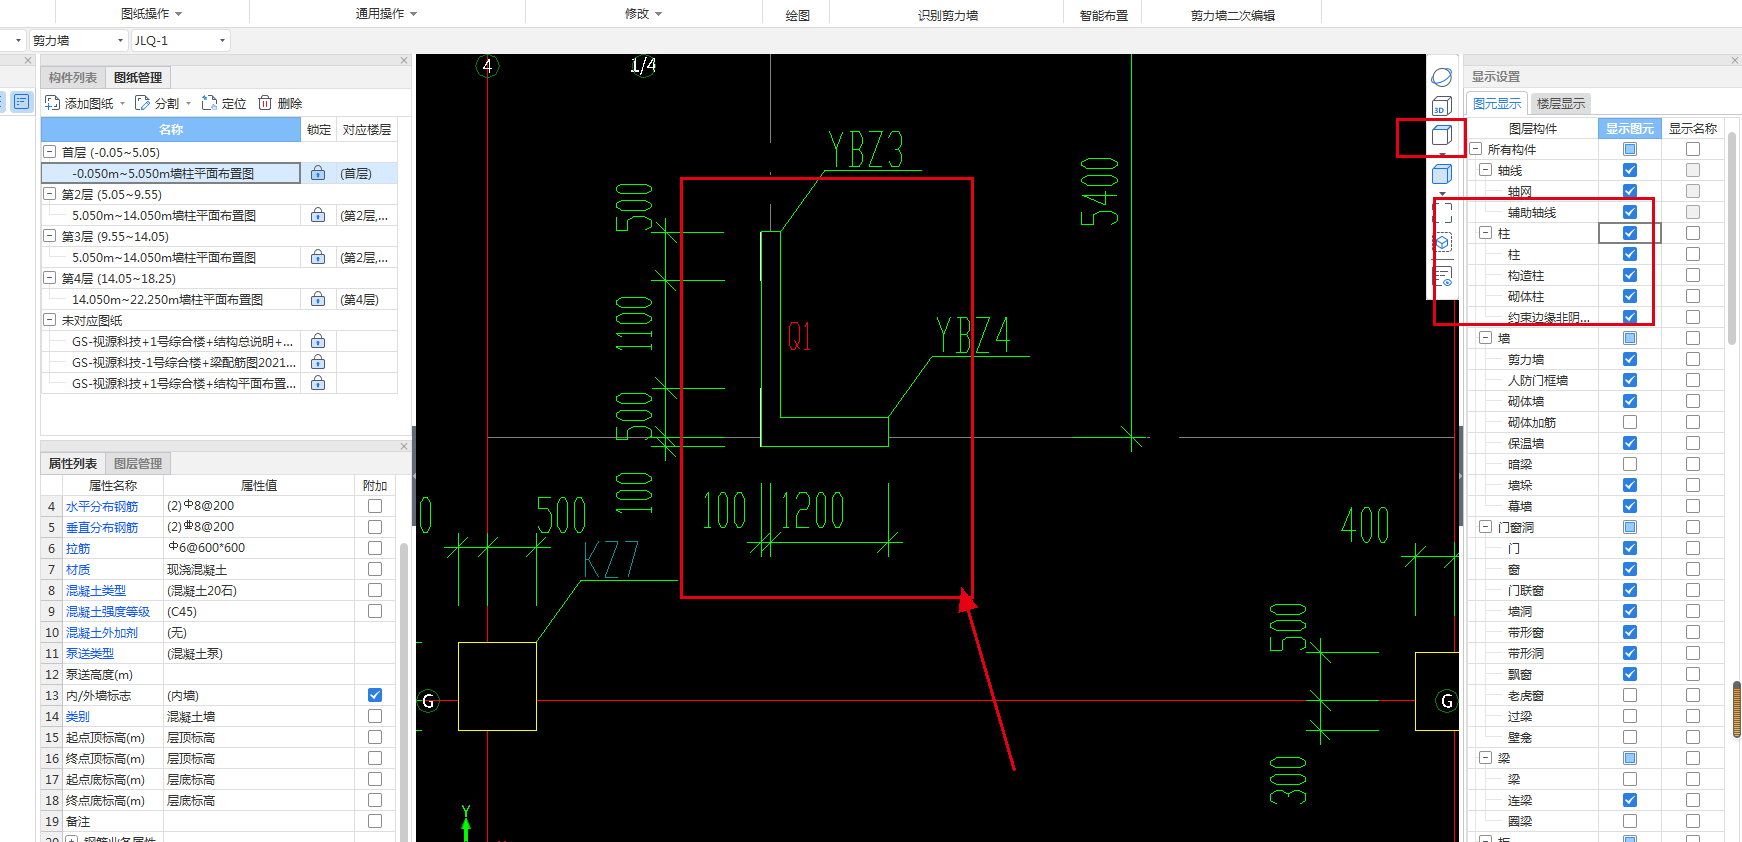This screenshot has height=842, width=1742.
Task: Enable 显示图元 checkbox for 砌体加筋
Action: (x=1630, y=422)
